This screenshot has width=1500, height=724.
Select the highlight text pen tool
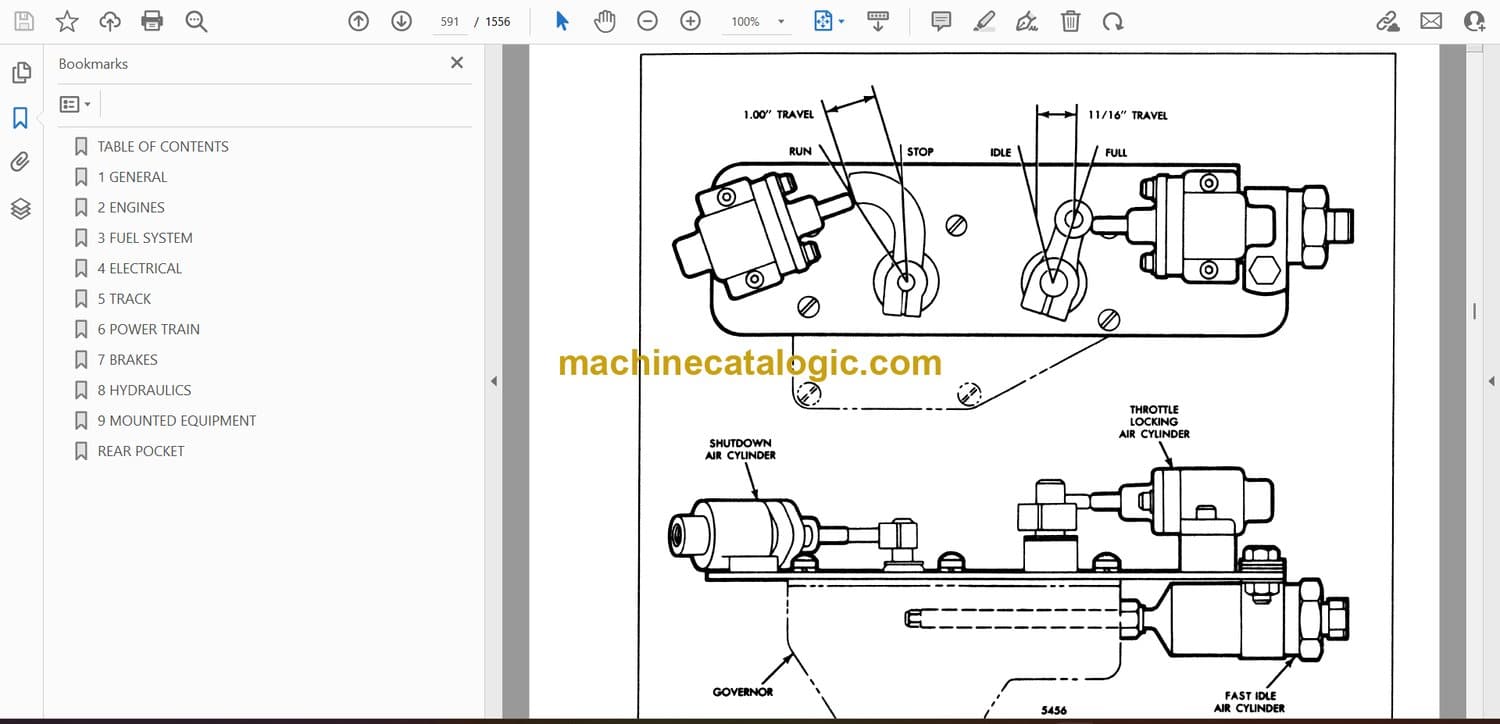pos(984,21)
